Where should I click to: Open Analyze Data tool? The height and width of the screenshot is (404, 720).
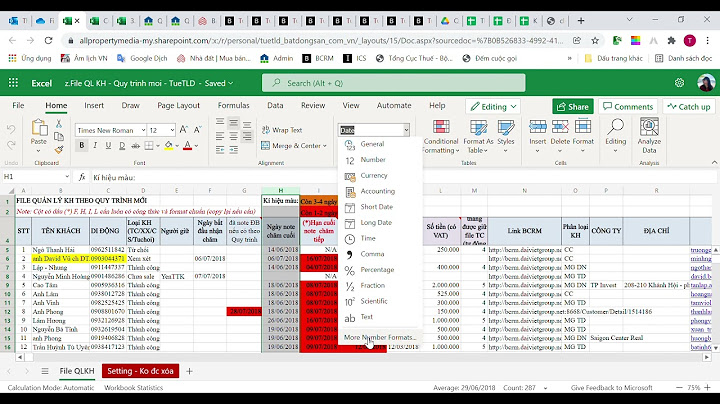coord(649,136)
